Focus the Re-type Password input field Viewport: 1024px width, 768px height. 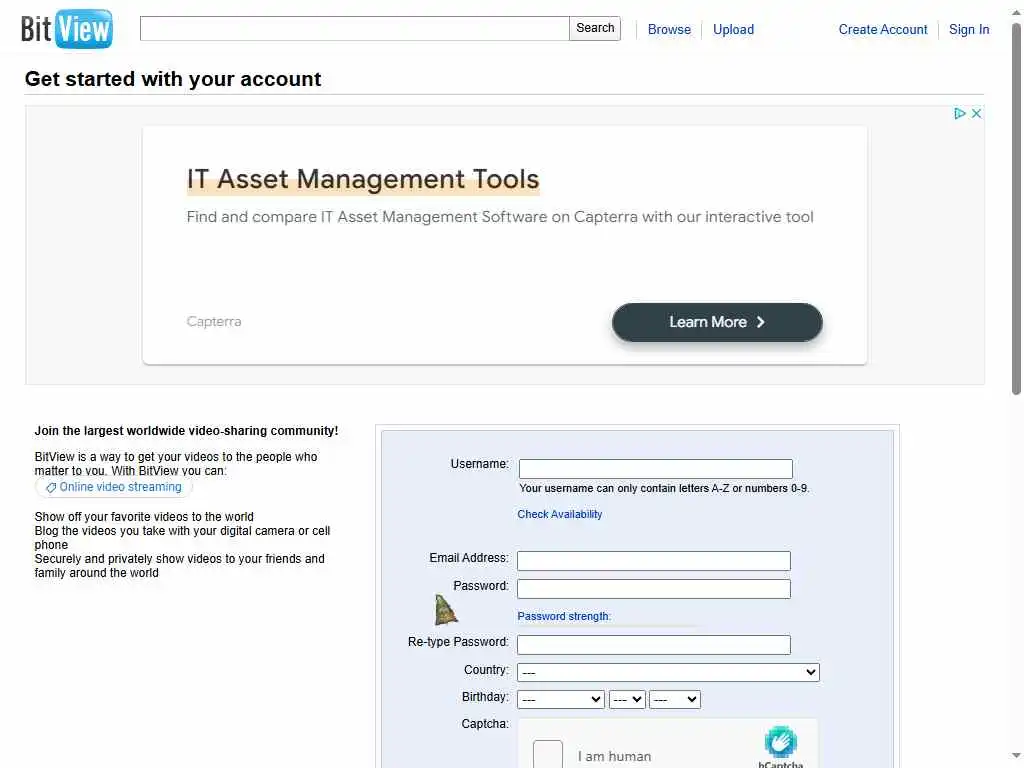tap(654, 645)
